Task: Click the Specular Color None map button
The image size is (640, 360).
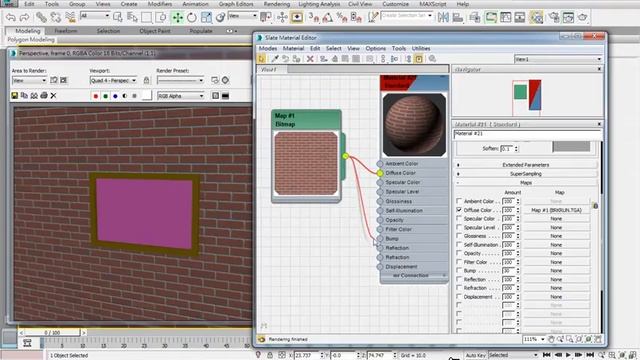Action: pyautogui.click(x=556, y=219)
